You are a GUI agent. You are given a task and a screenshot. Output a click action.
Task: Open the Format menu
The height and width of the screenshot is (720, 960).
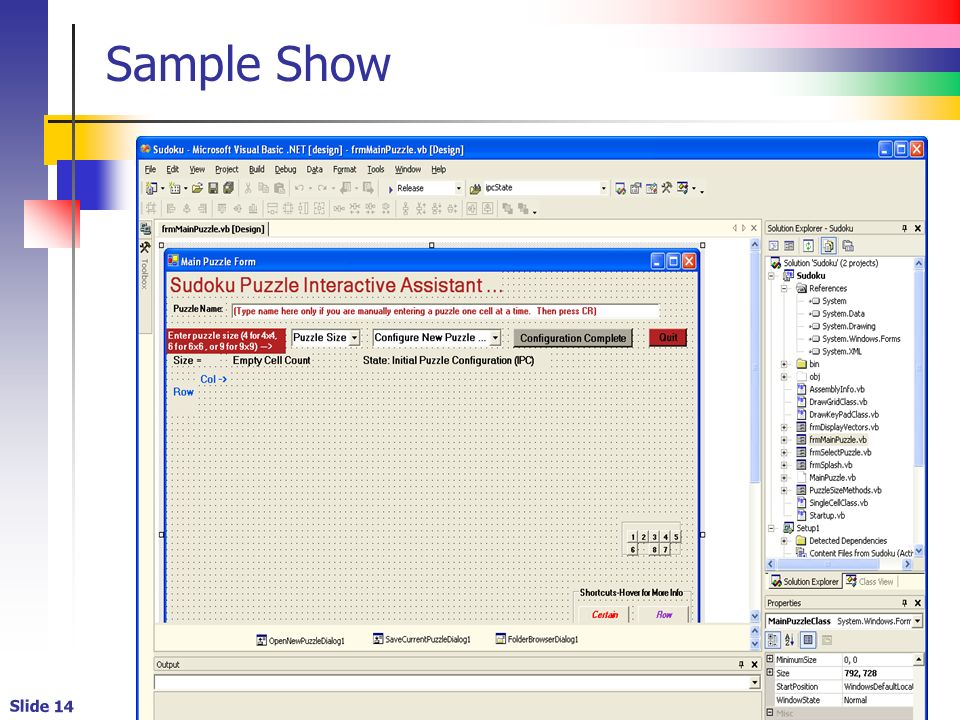pos(344,170)
